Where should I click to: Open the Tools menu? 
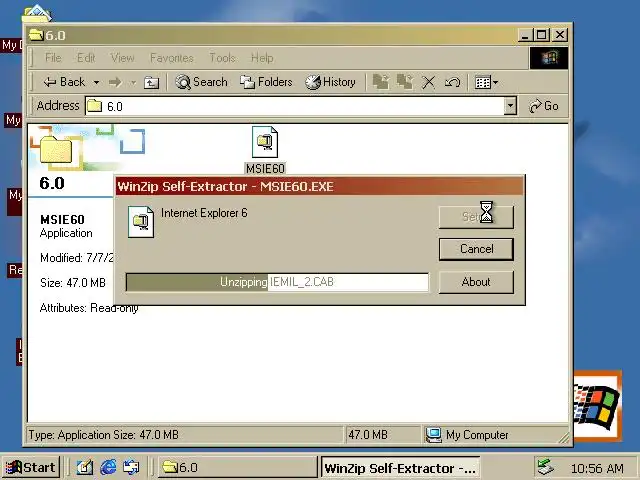pos(222,58)
